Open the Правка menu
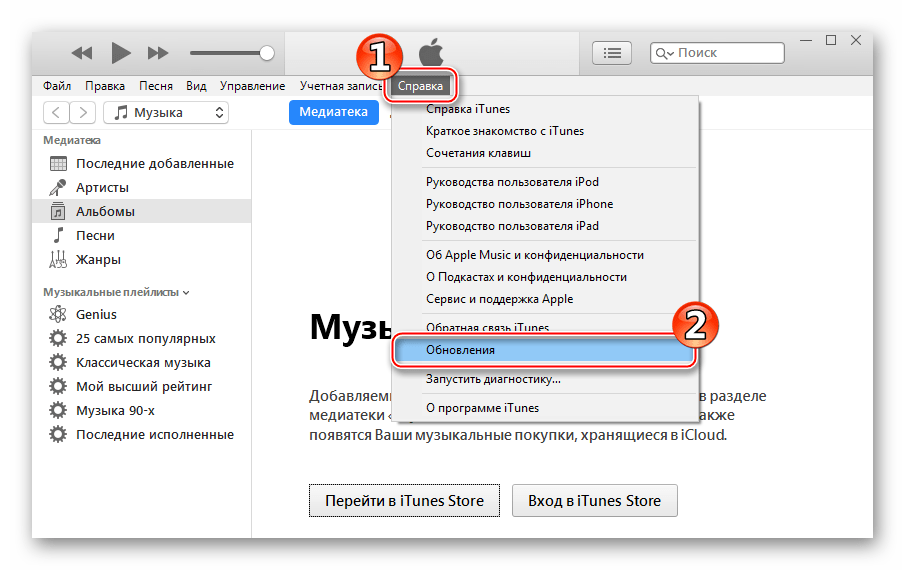 pos(105,86)
